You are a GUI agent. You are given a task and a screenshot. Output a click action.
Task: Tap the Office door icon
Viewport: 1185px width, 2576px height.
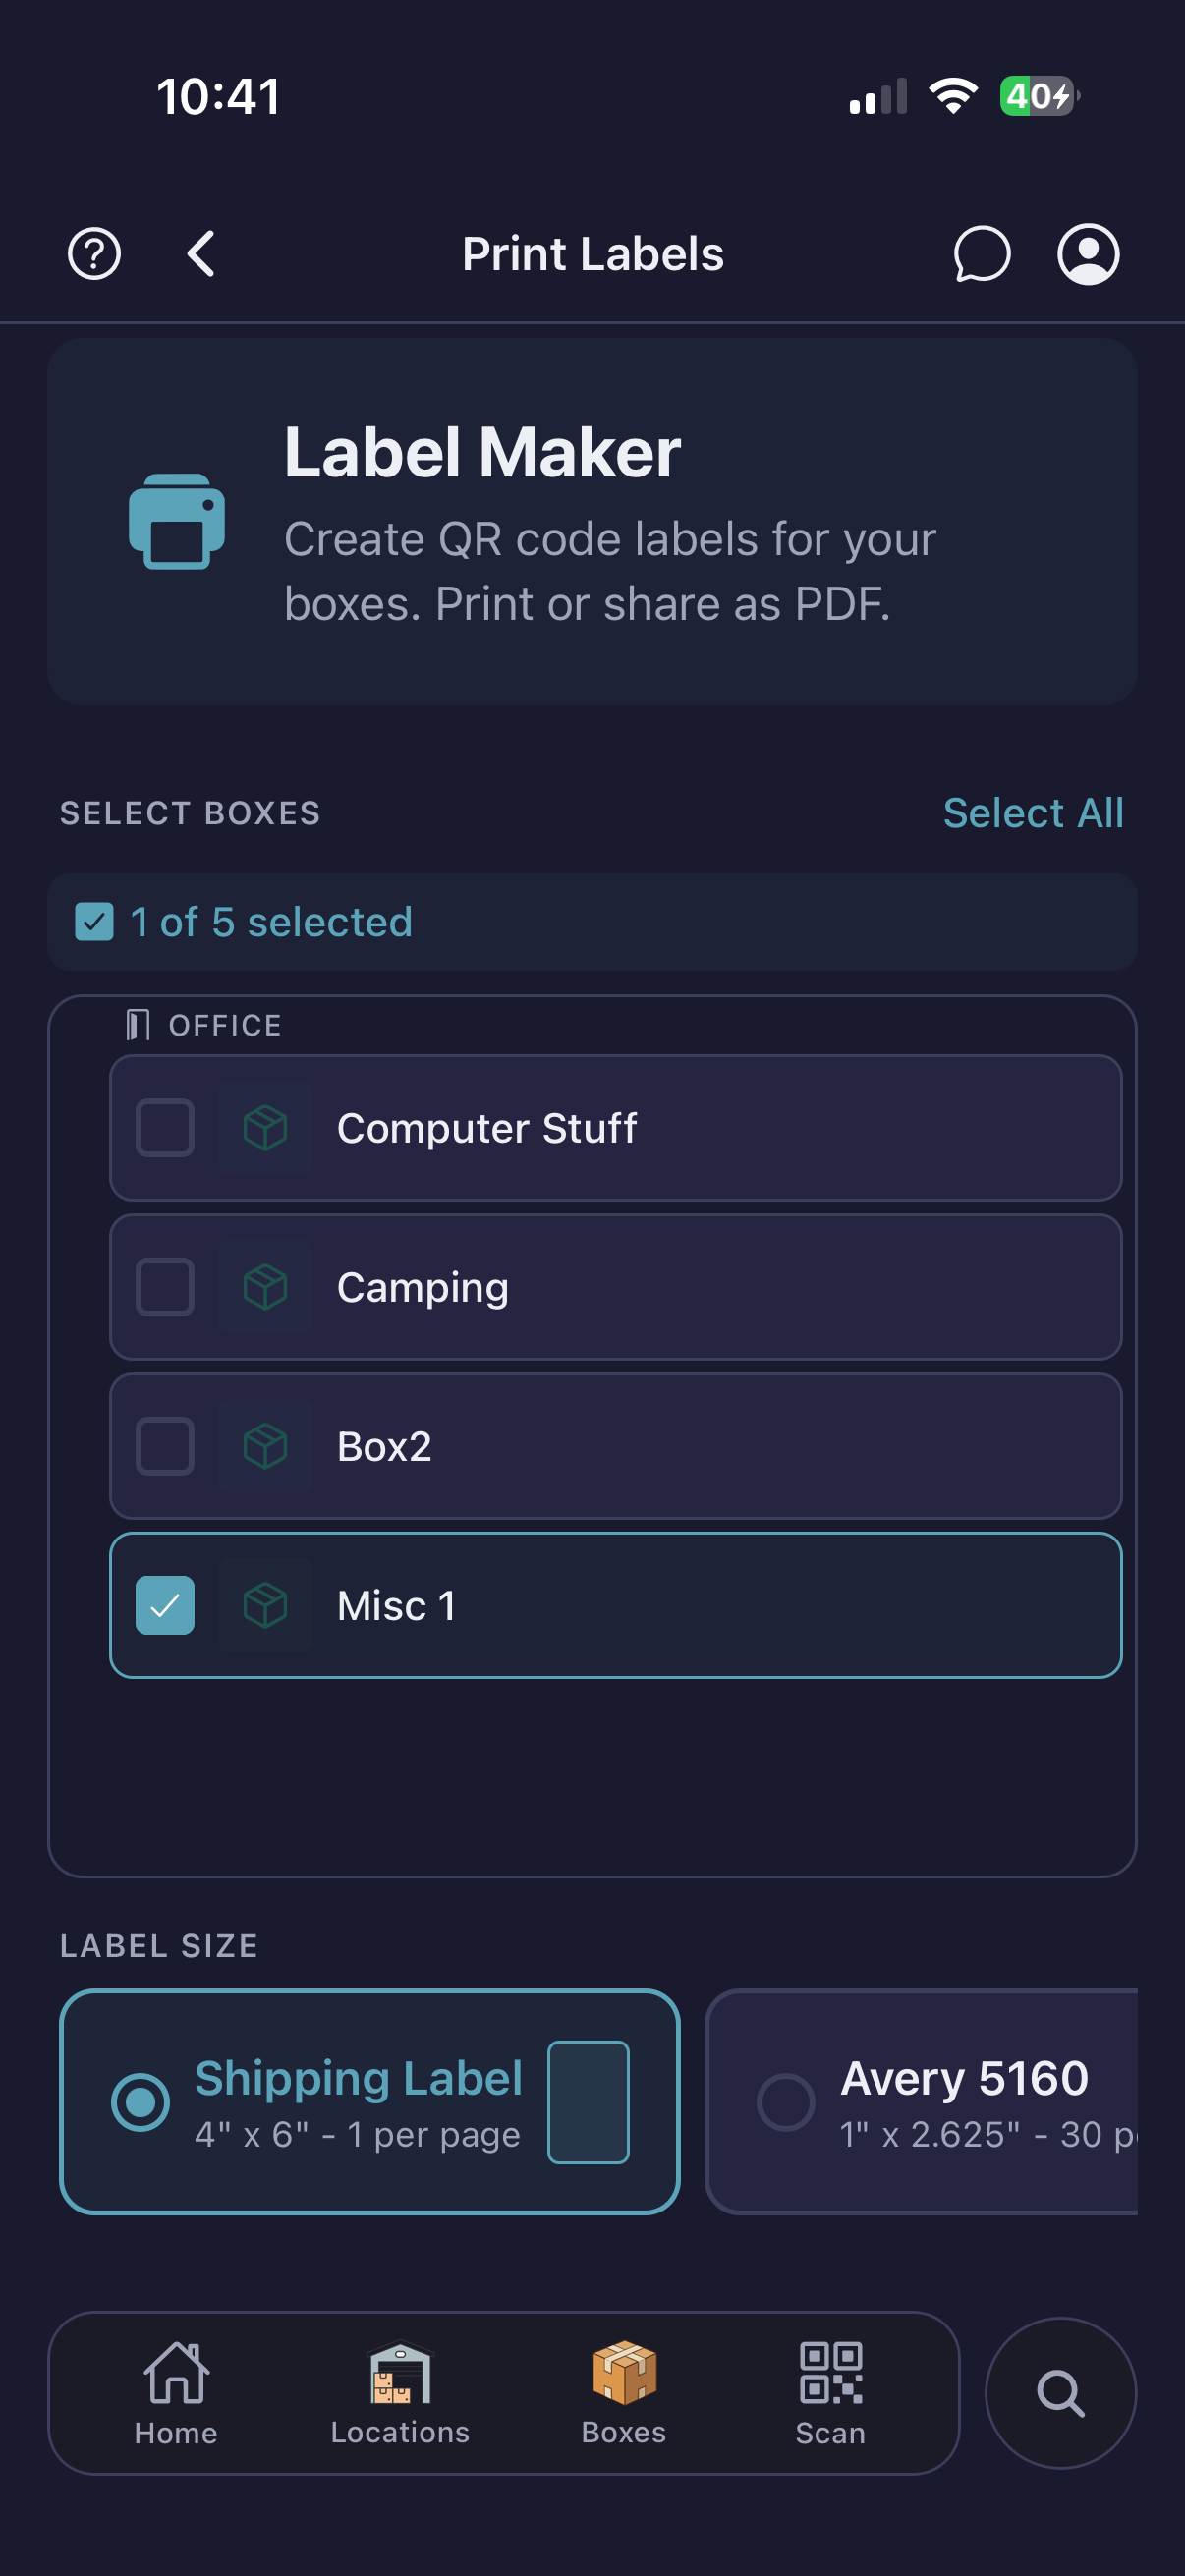coord(138,1025)
